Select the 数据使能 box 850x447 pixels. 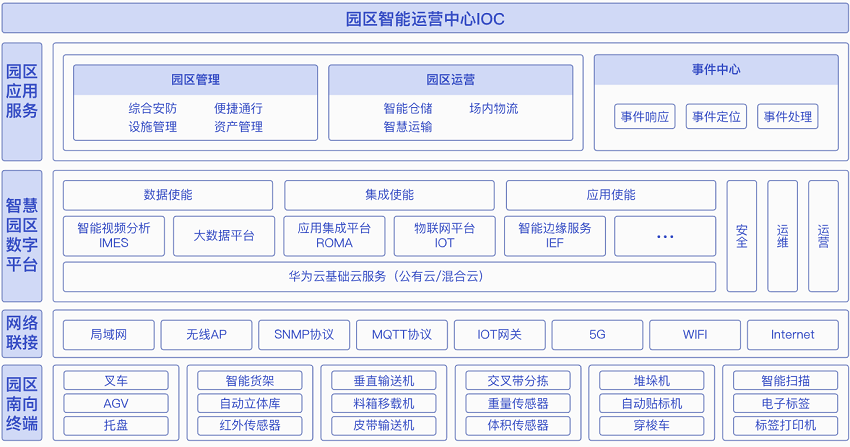tap(168, 195)
